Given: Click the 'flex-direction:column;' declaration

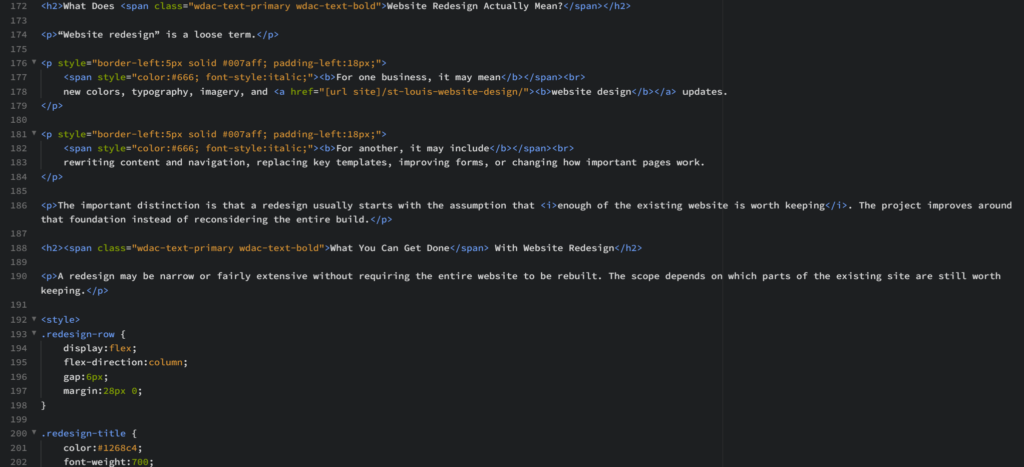Looking at the screenshot, I should tap(125, 362).
